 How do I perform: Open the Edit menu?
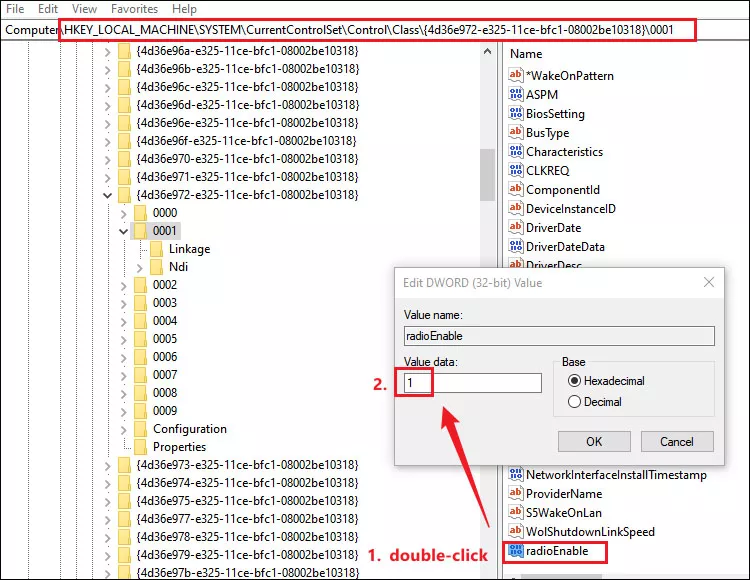pos(48,9)
